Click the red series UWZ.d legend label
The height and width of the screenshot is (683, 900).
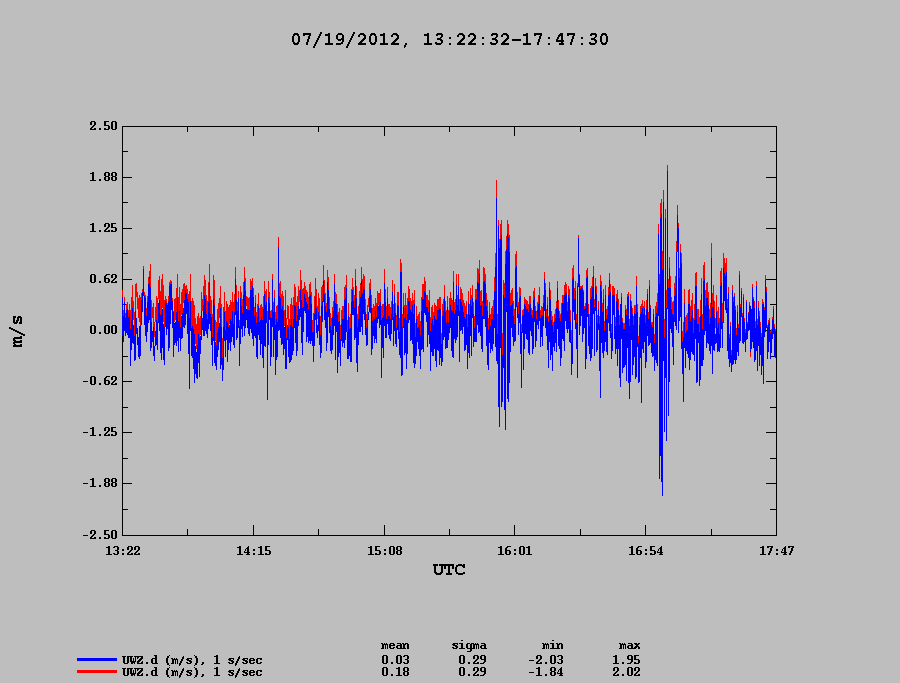[x=192, y=672]
